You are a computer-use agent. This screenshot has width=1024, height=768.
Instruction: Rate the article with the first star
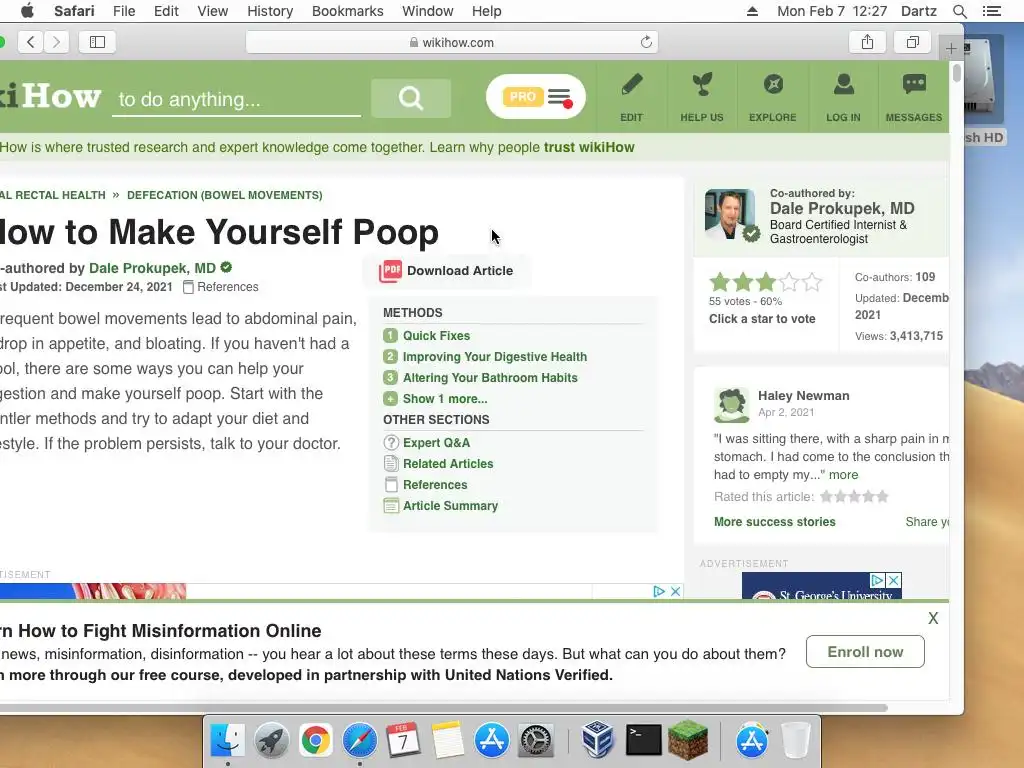point(720,282)
